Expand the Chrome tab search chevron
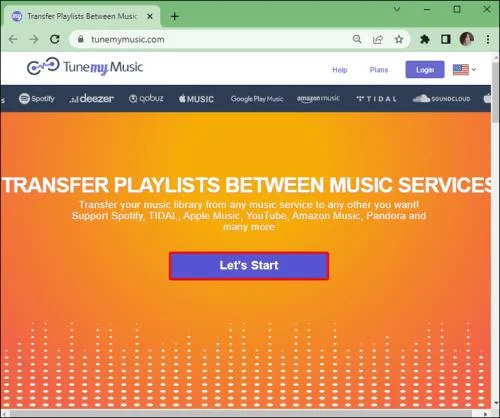Viewport: 500px width, 418px height. (397, 9)
